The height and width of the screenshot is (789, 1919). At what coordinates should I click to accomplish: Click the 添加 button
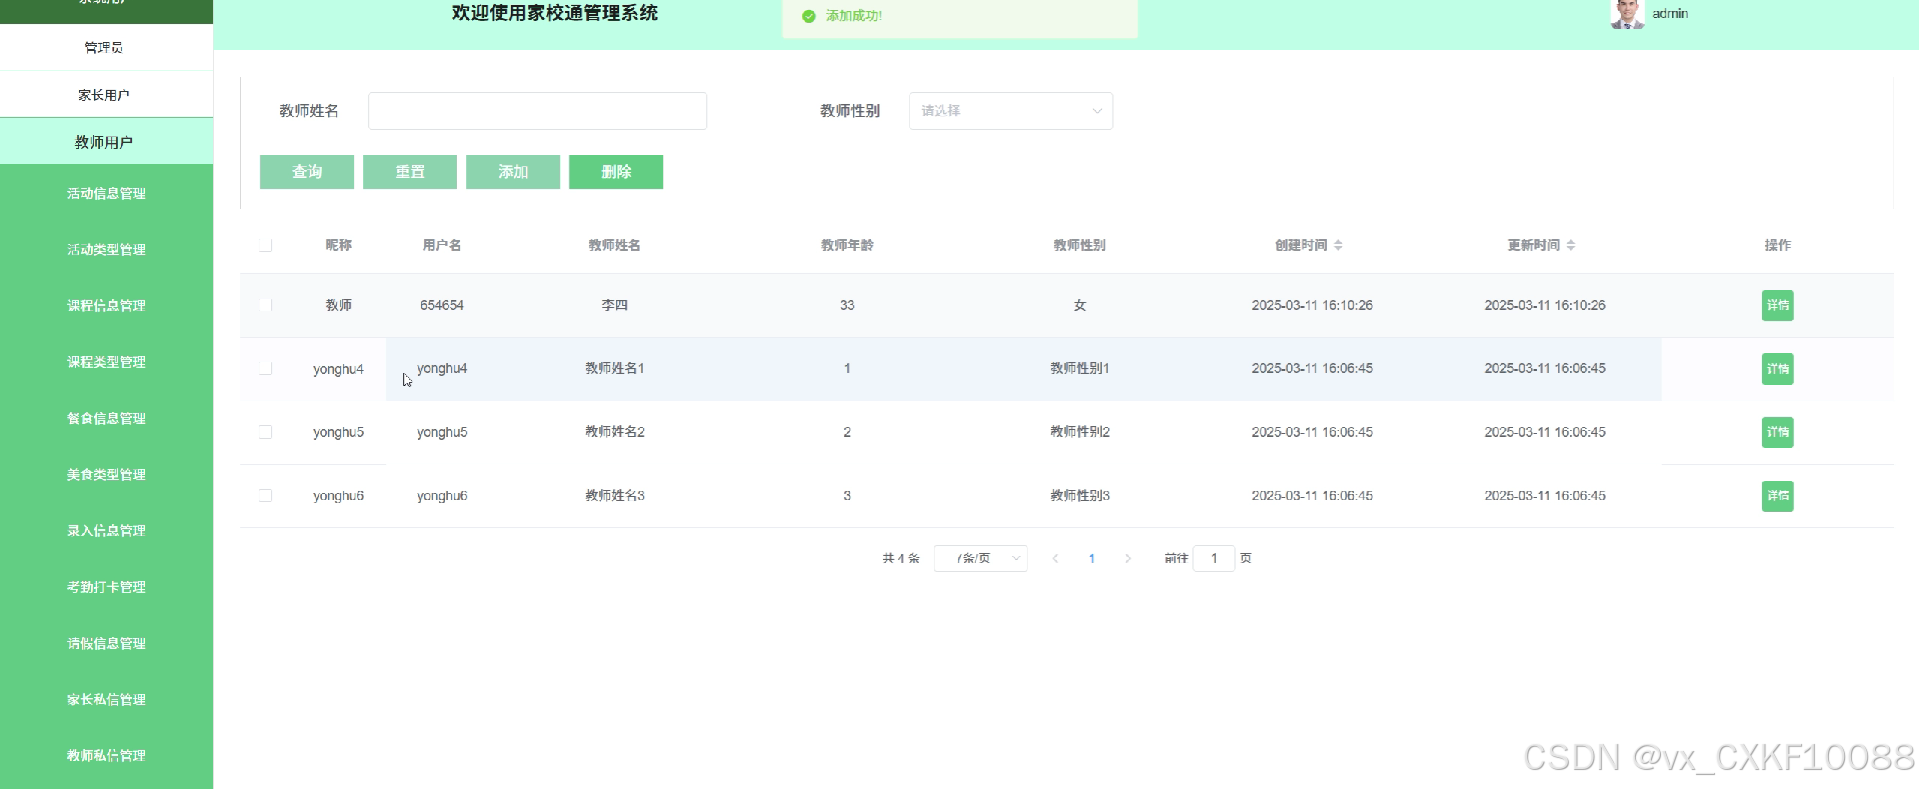[513, 172]
